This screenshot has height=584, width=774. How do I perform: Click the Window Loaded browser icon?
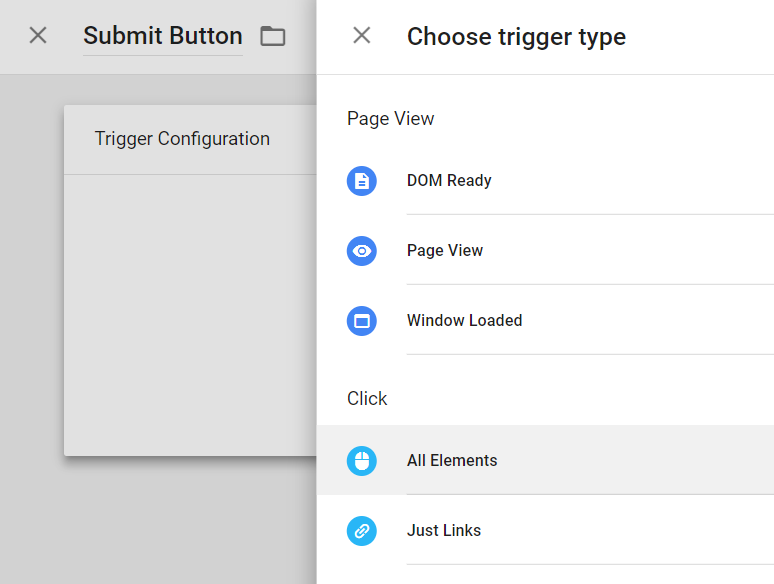[362, 321]
